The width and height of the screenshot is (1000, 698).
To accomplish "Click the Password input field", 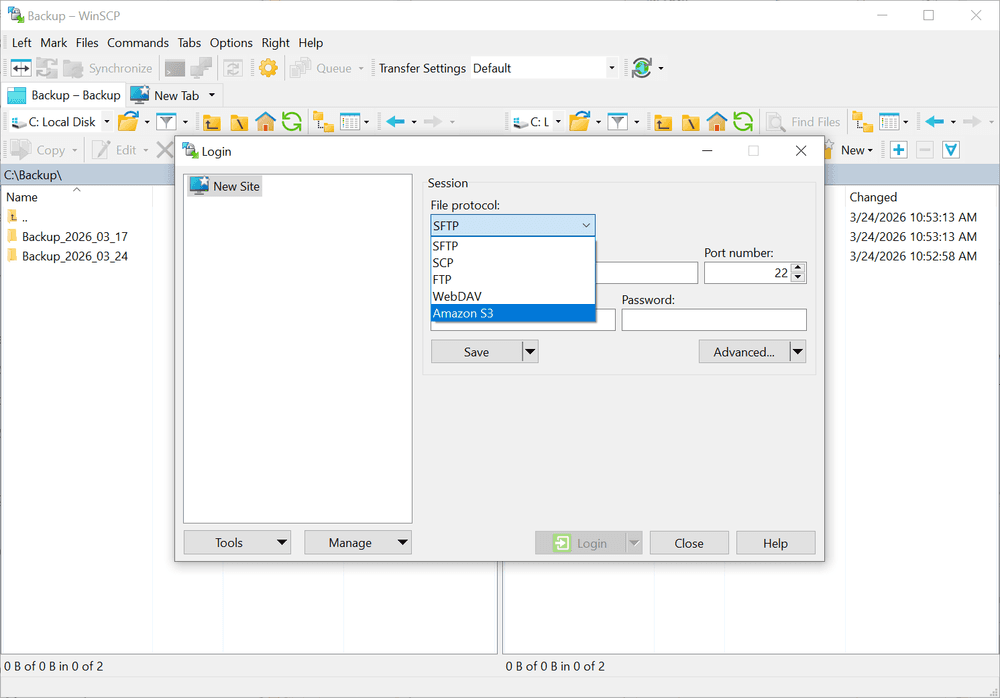I will coord(714,320).
